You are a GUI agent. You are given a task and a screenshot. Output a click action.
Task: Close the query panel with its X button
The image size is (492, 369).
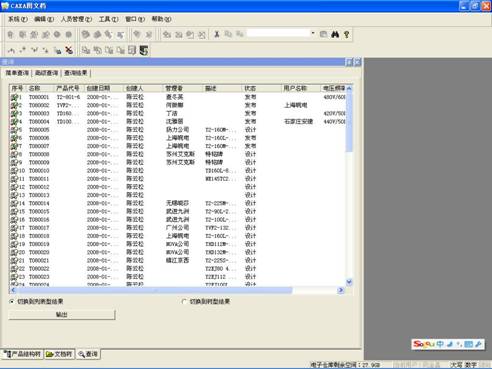(x=358, y=62)
